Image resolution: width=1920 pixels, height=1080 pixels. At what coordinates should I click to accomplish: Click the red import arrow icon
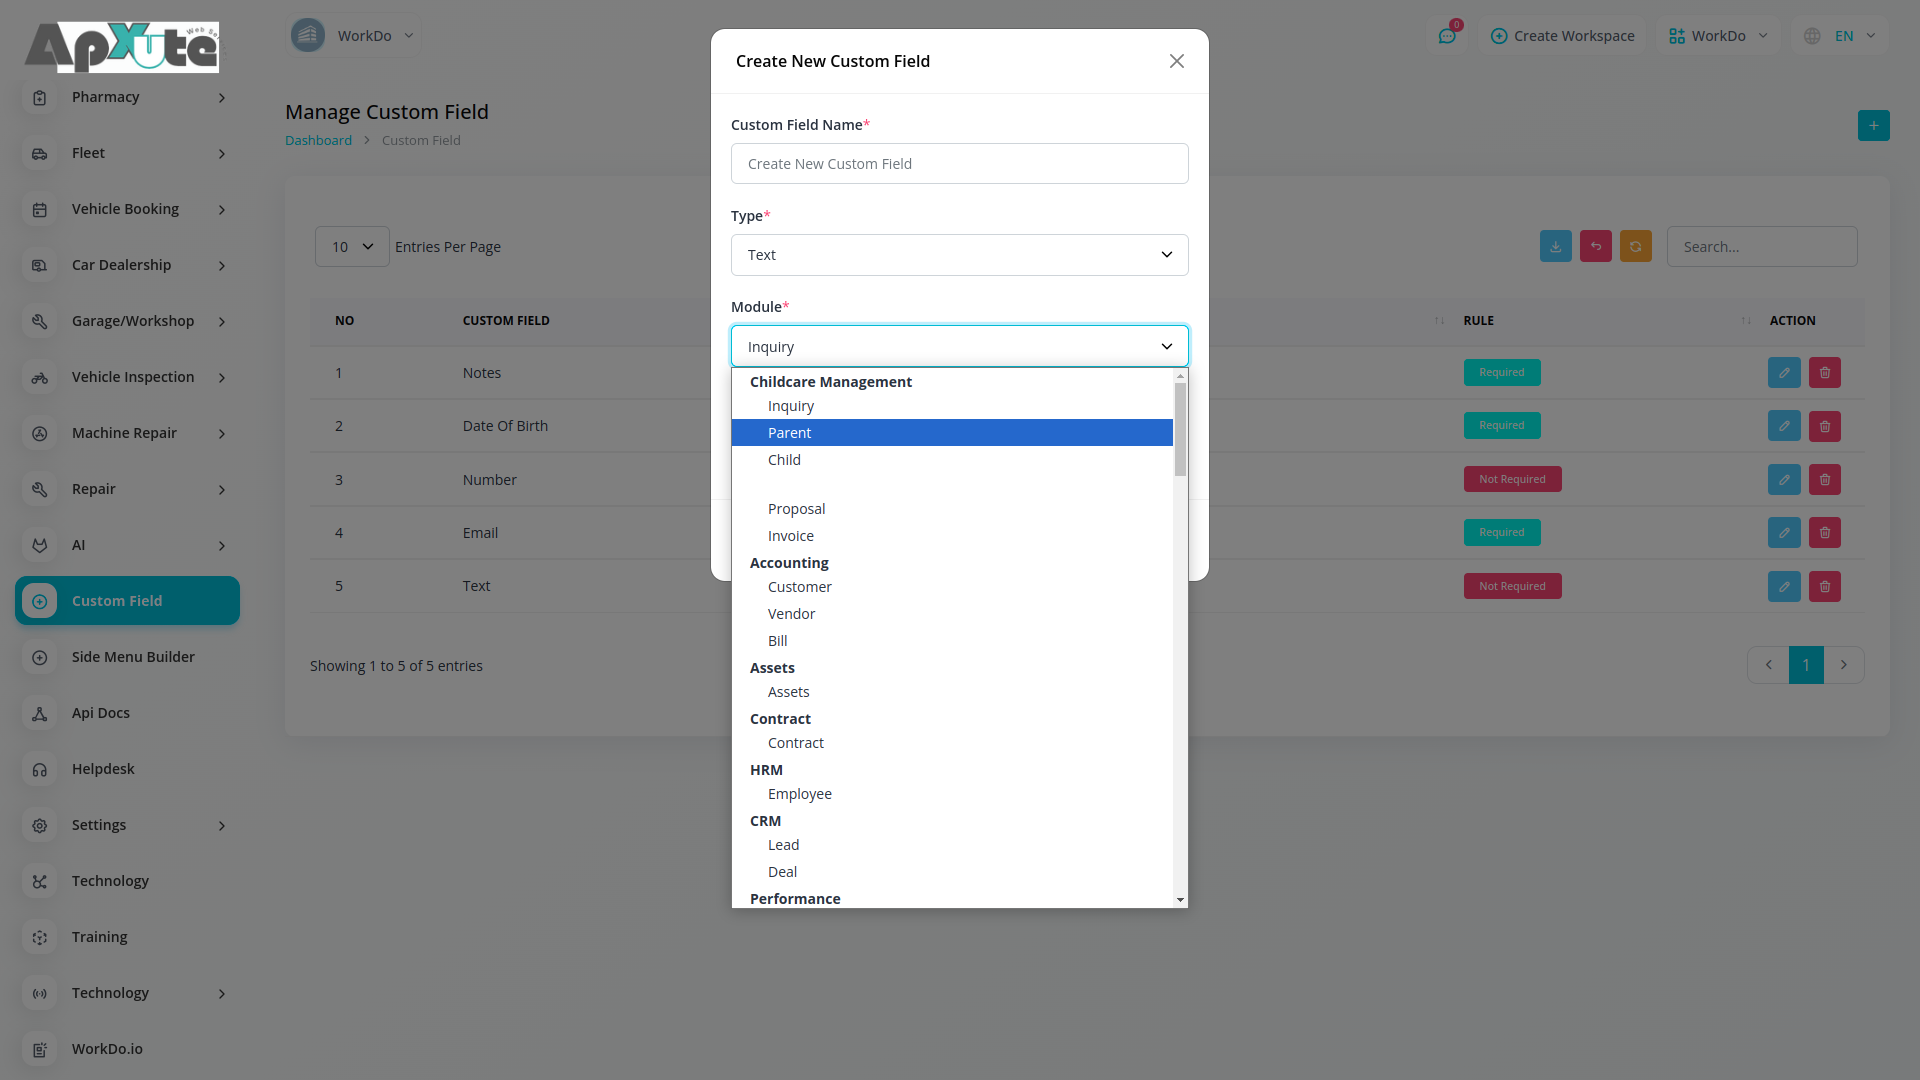coord(1595,247)
